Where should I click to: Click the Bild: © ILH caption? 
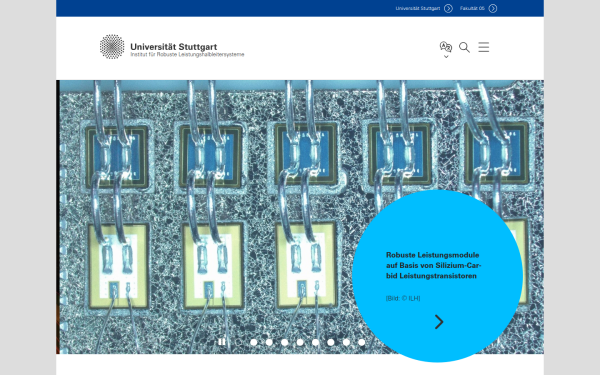[403, 298]
